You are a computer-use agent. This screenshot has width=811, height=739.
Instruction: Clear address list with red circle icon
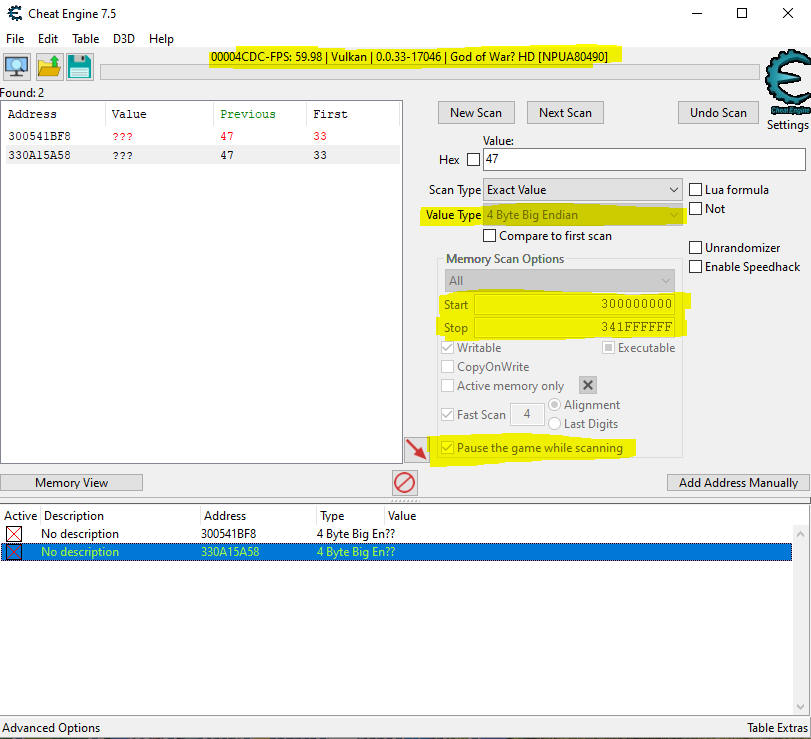tap(404, 483)
